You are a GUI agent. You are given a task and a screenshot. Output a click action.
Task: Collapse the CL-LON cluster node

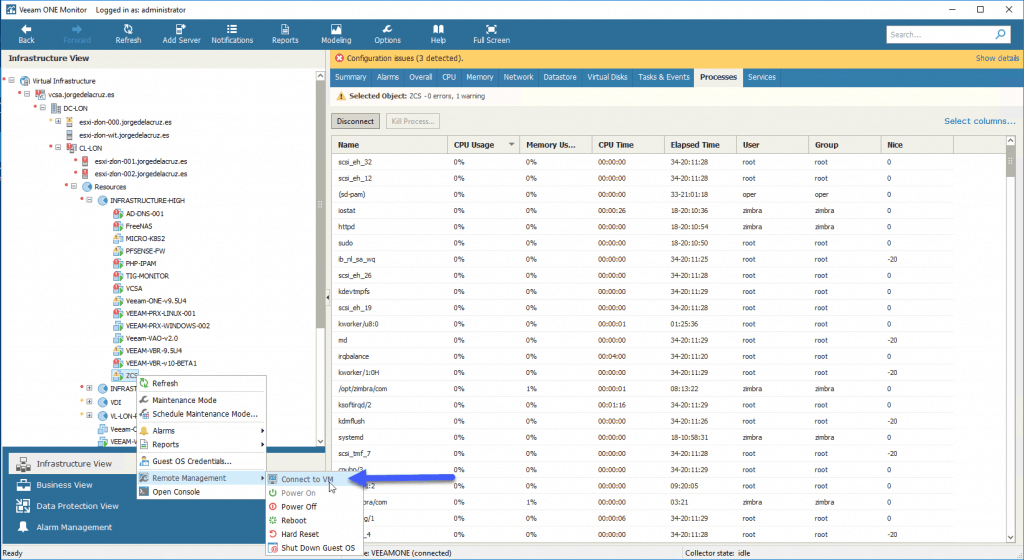coord(58,148)
